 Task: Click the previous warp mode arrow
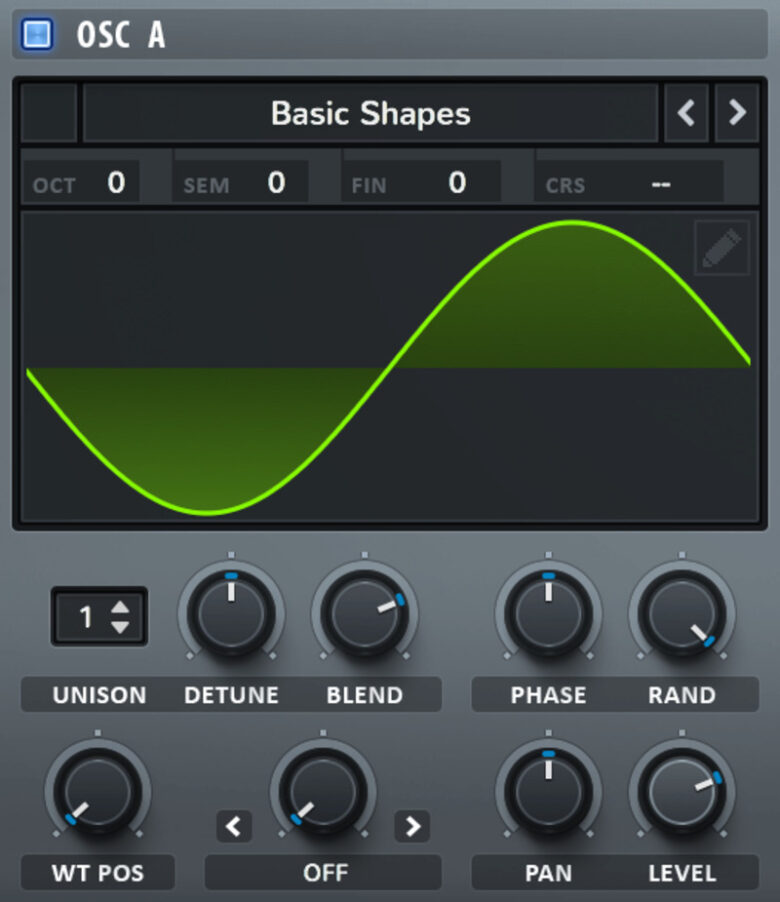[x=234, y=825]
